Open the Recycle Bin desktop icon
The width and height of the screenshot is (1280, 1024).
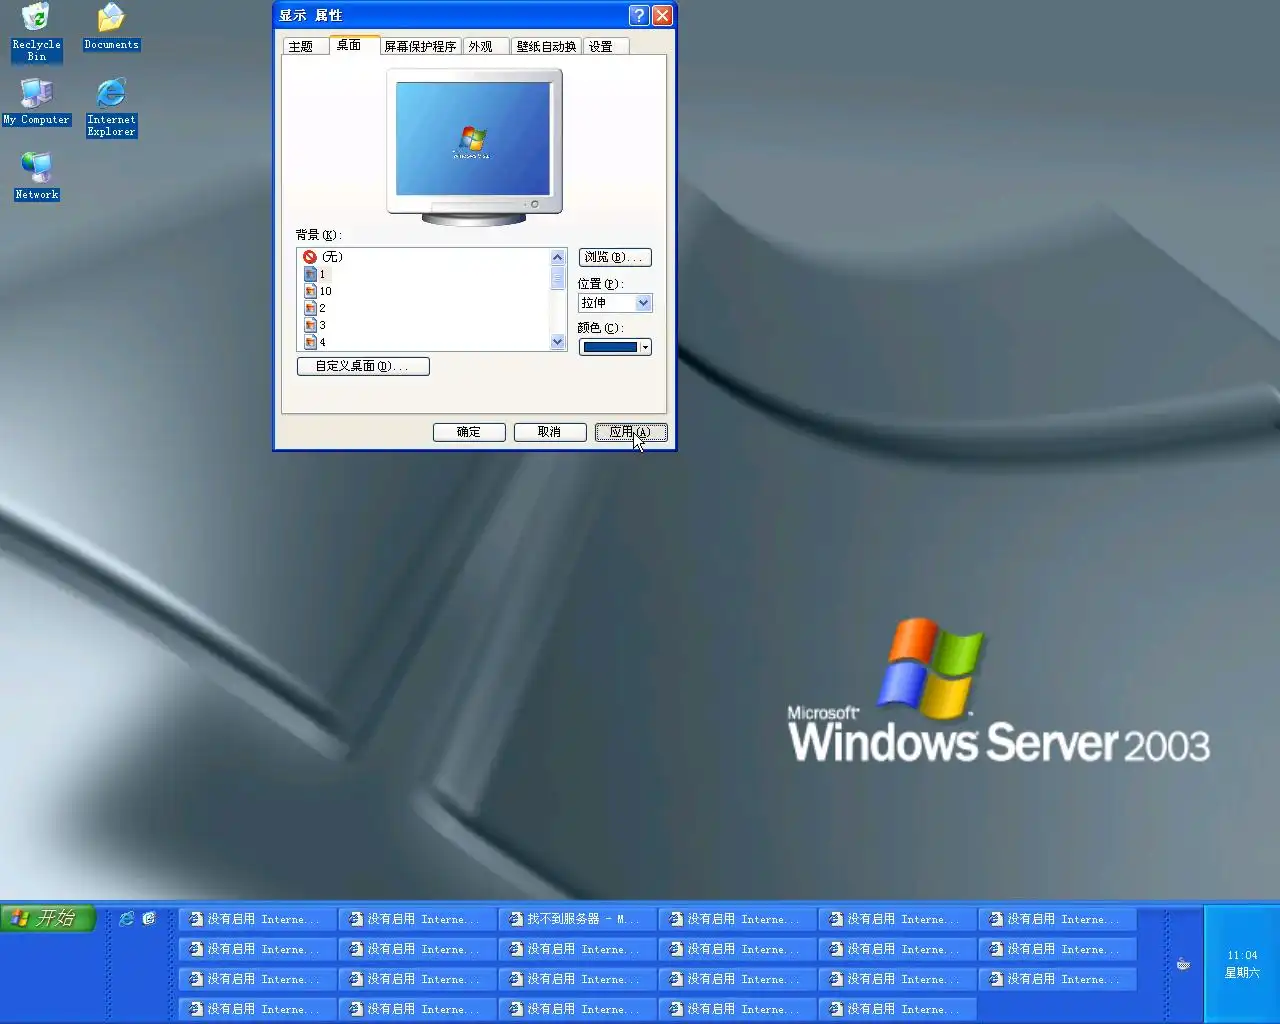pyautogui.click(x=36, y=32)
